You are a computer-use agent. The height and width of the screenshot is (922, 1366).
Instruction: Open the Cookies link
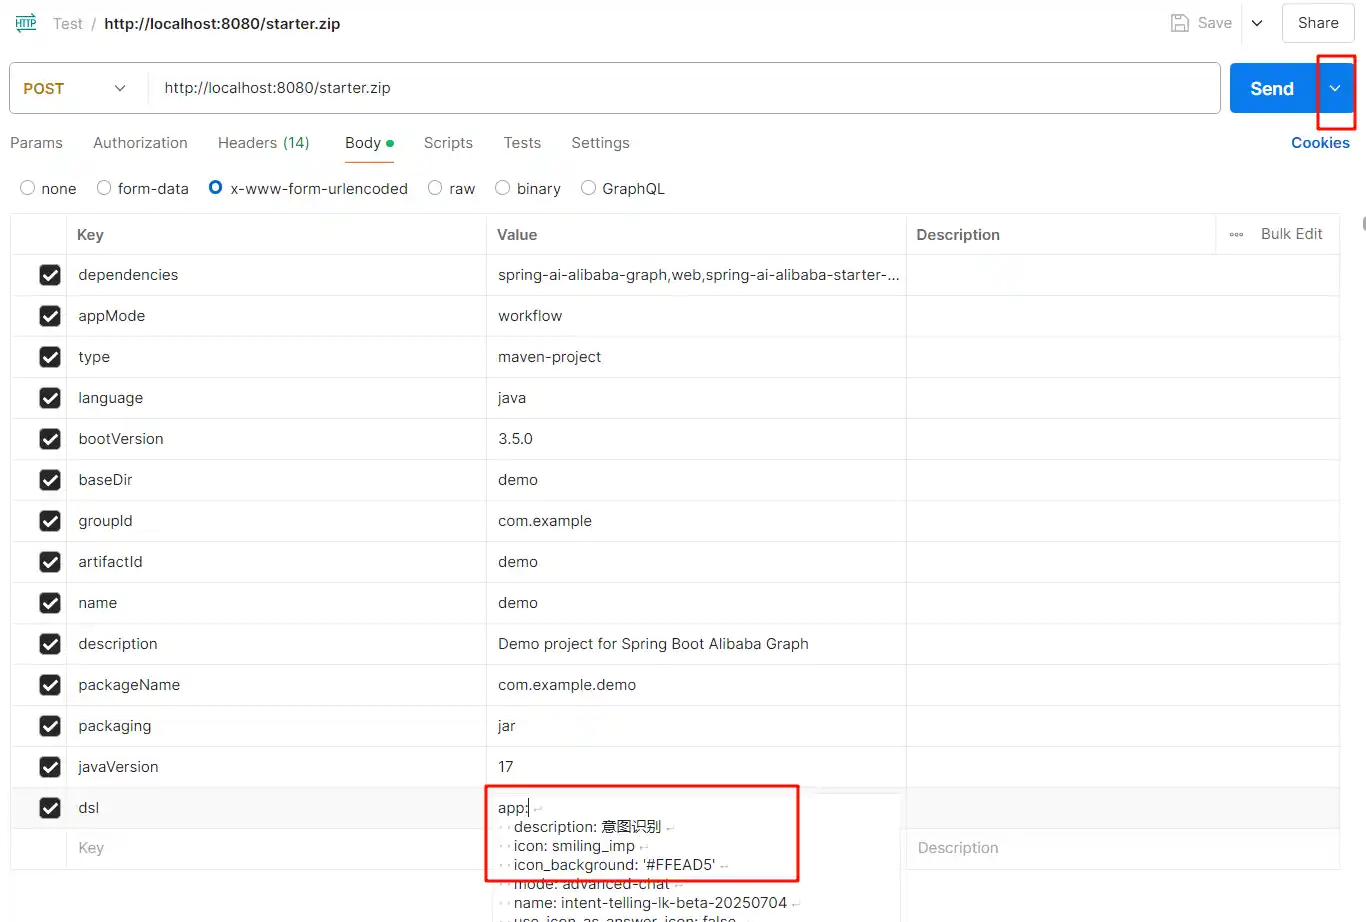point(1320,143)
